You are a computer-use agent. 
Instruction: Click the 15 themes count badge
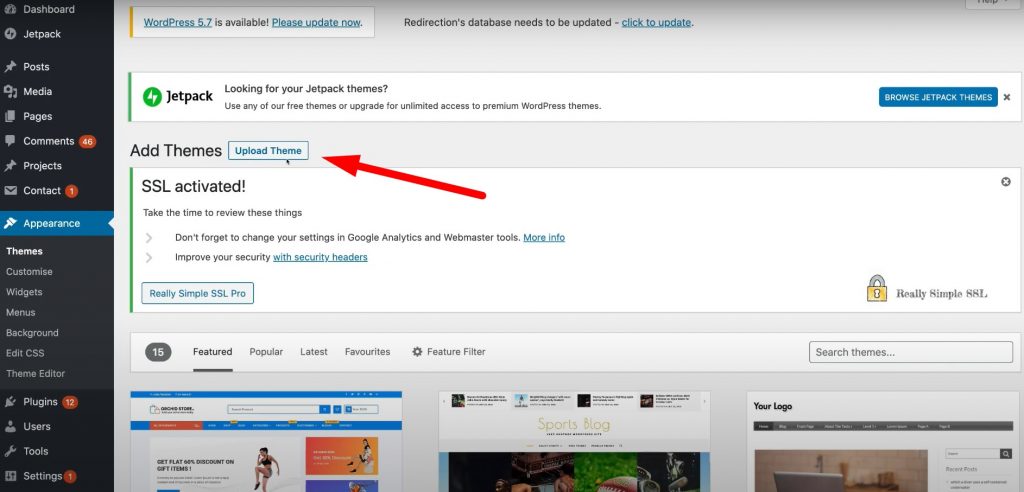158,352
